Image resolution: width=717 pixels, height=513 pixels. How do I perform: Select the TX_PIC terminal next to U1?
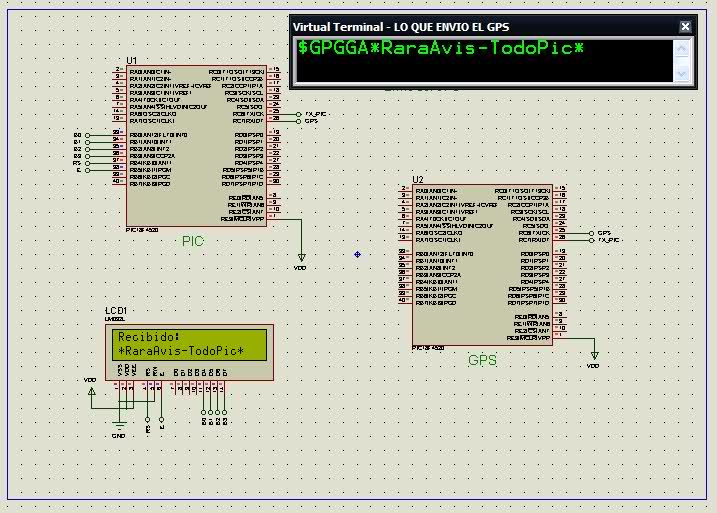[311, 114]
